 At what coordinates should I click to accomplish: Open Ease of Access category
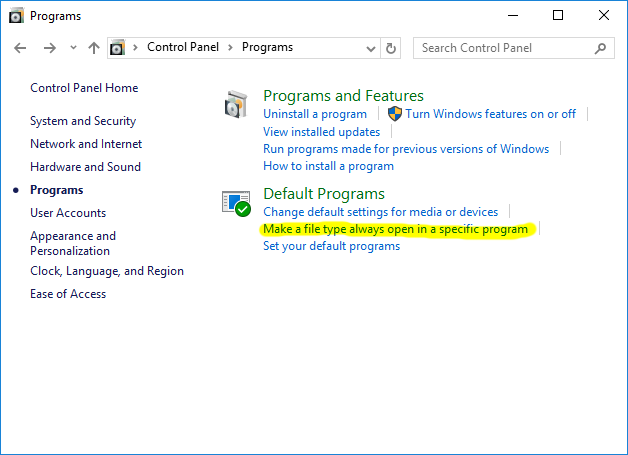click(x=68, y=294)
